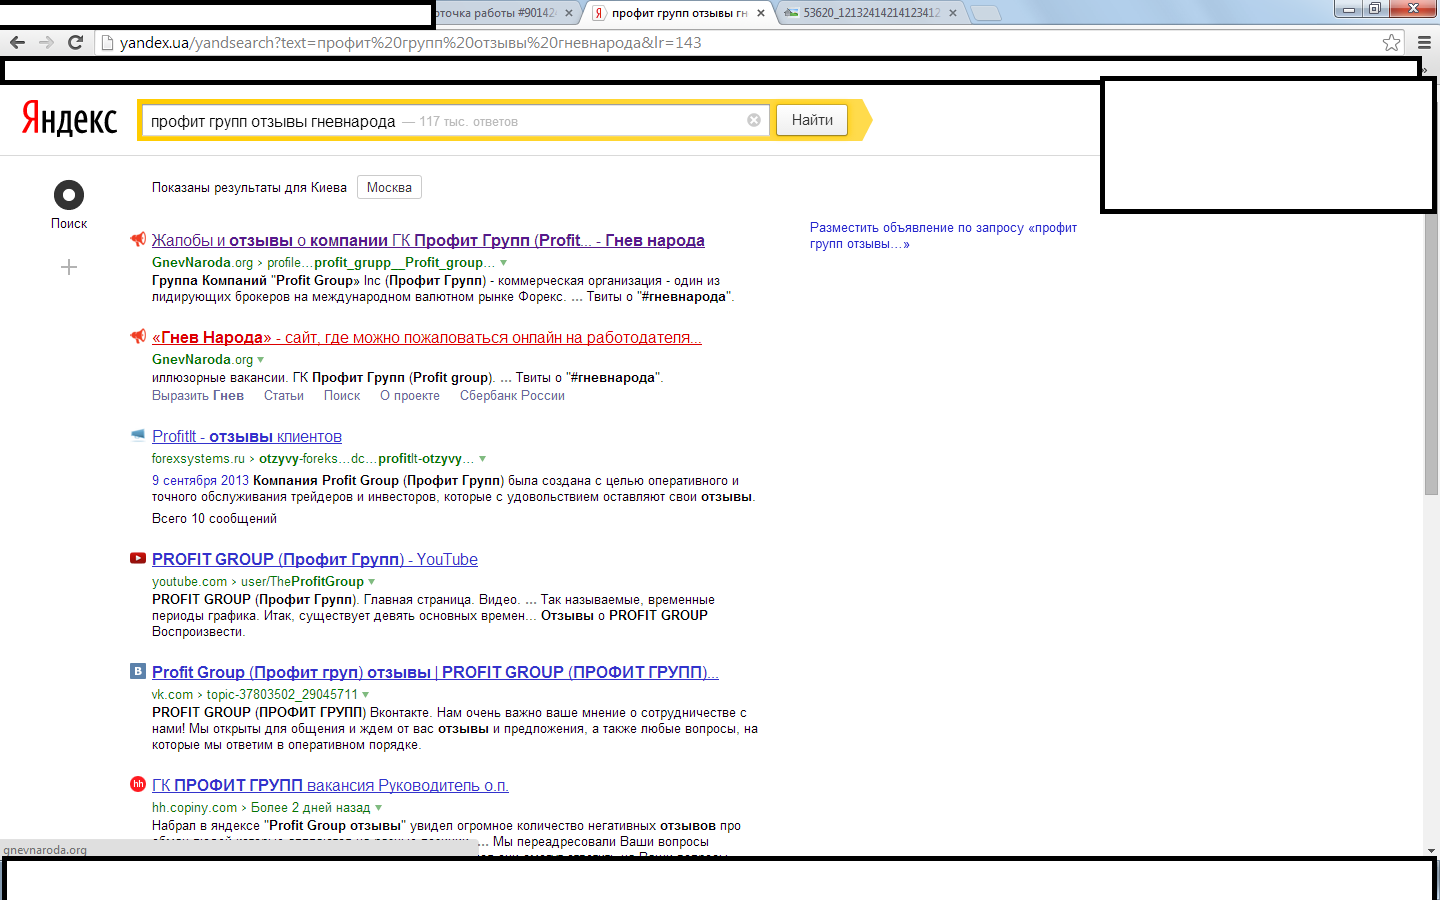Open the Chrome menu hamburger icon
The image size is (1440, 900).
pyautogui.click(x=1424, y=42)
